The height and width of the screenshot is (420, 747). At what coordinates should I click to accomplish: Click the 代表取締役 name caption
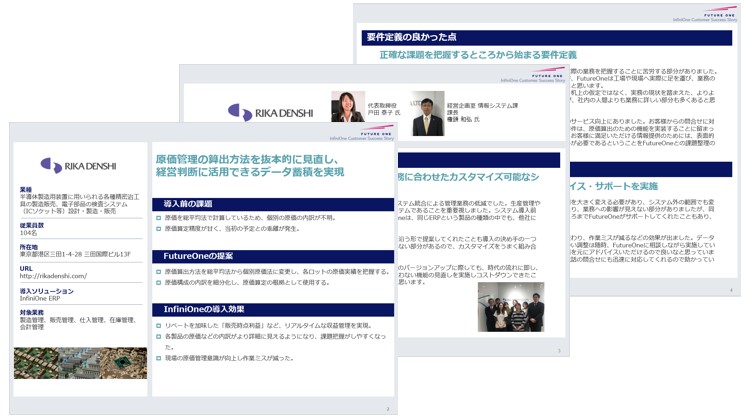coord(384,109)
